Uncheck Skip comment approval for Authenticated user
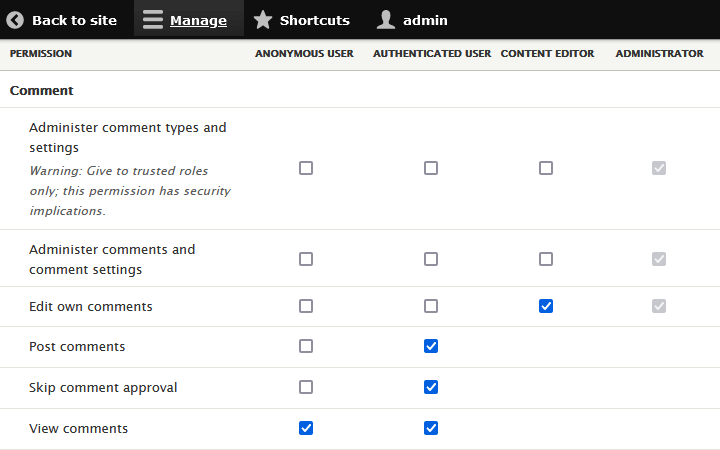Screen dimensions: 720x450 click(431, 387)
